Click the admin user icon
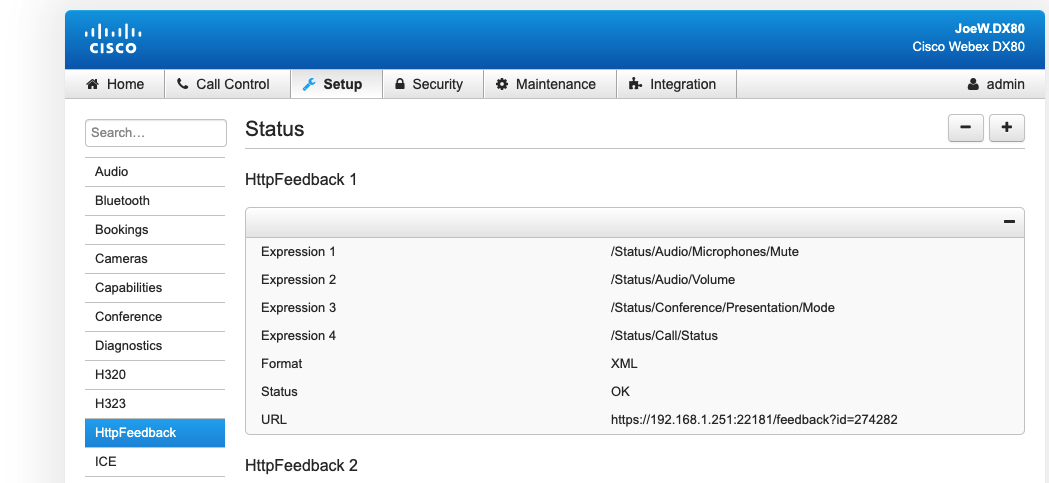The height and width of the screenshot is (483, 1049). coord(973,84)
